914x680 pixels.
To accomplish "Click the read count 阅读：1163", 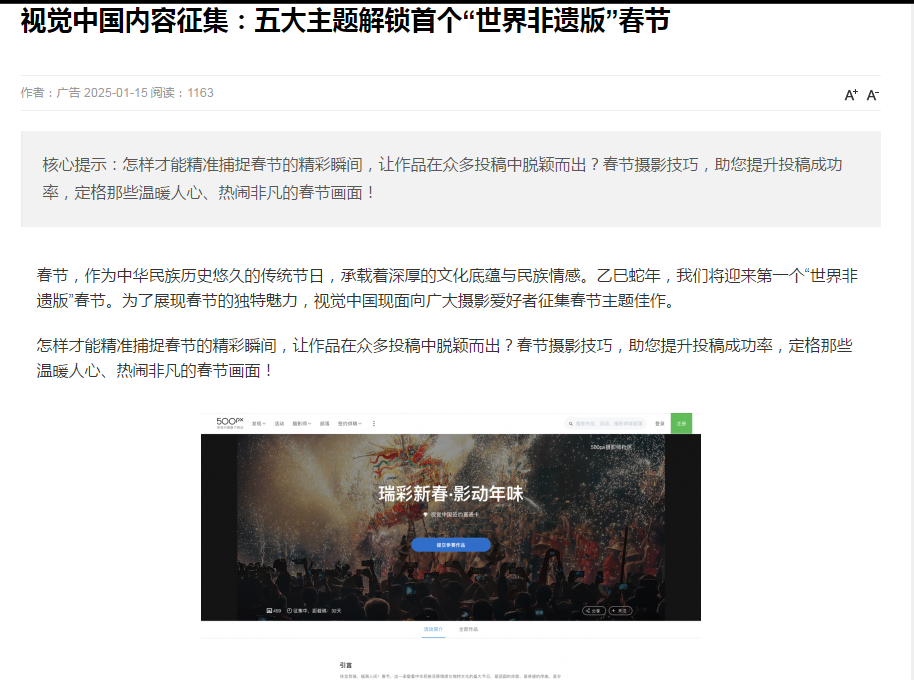I will (182, 93).
